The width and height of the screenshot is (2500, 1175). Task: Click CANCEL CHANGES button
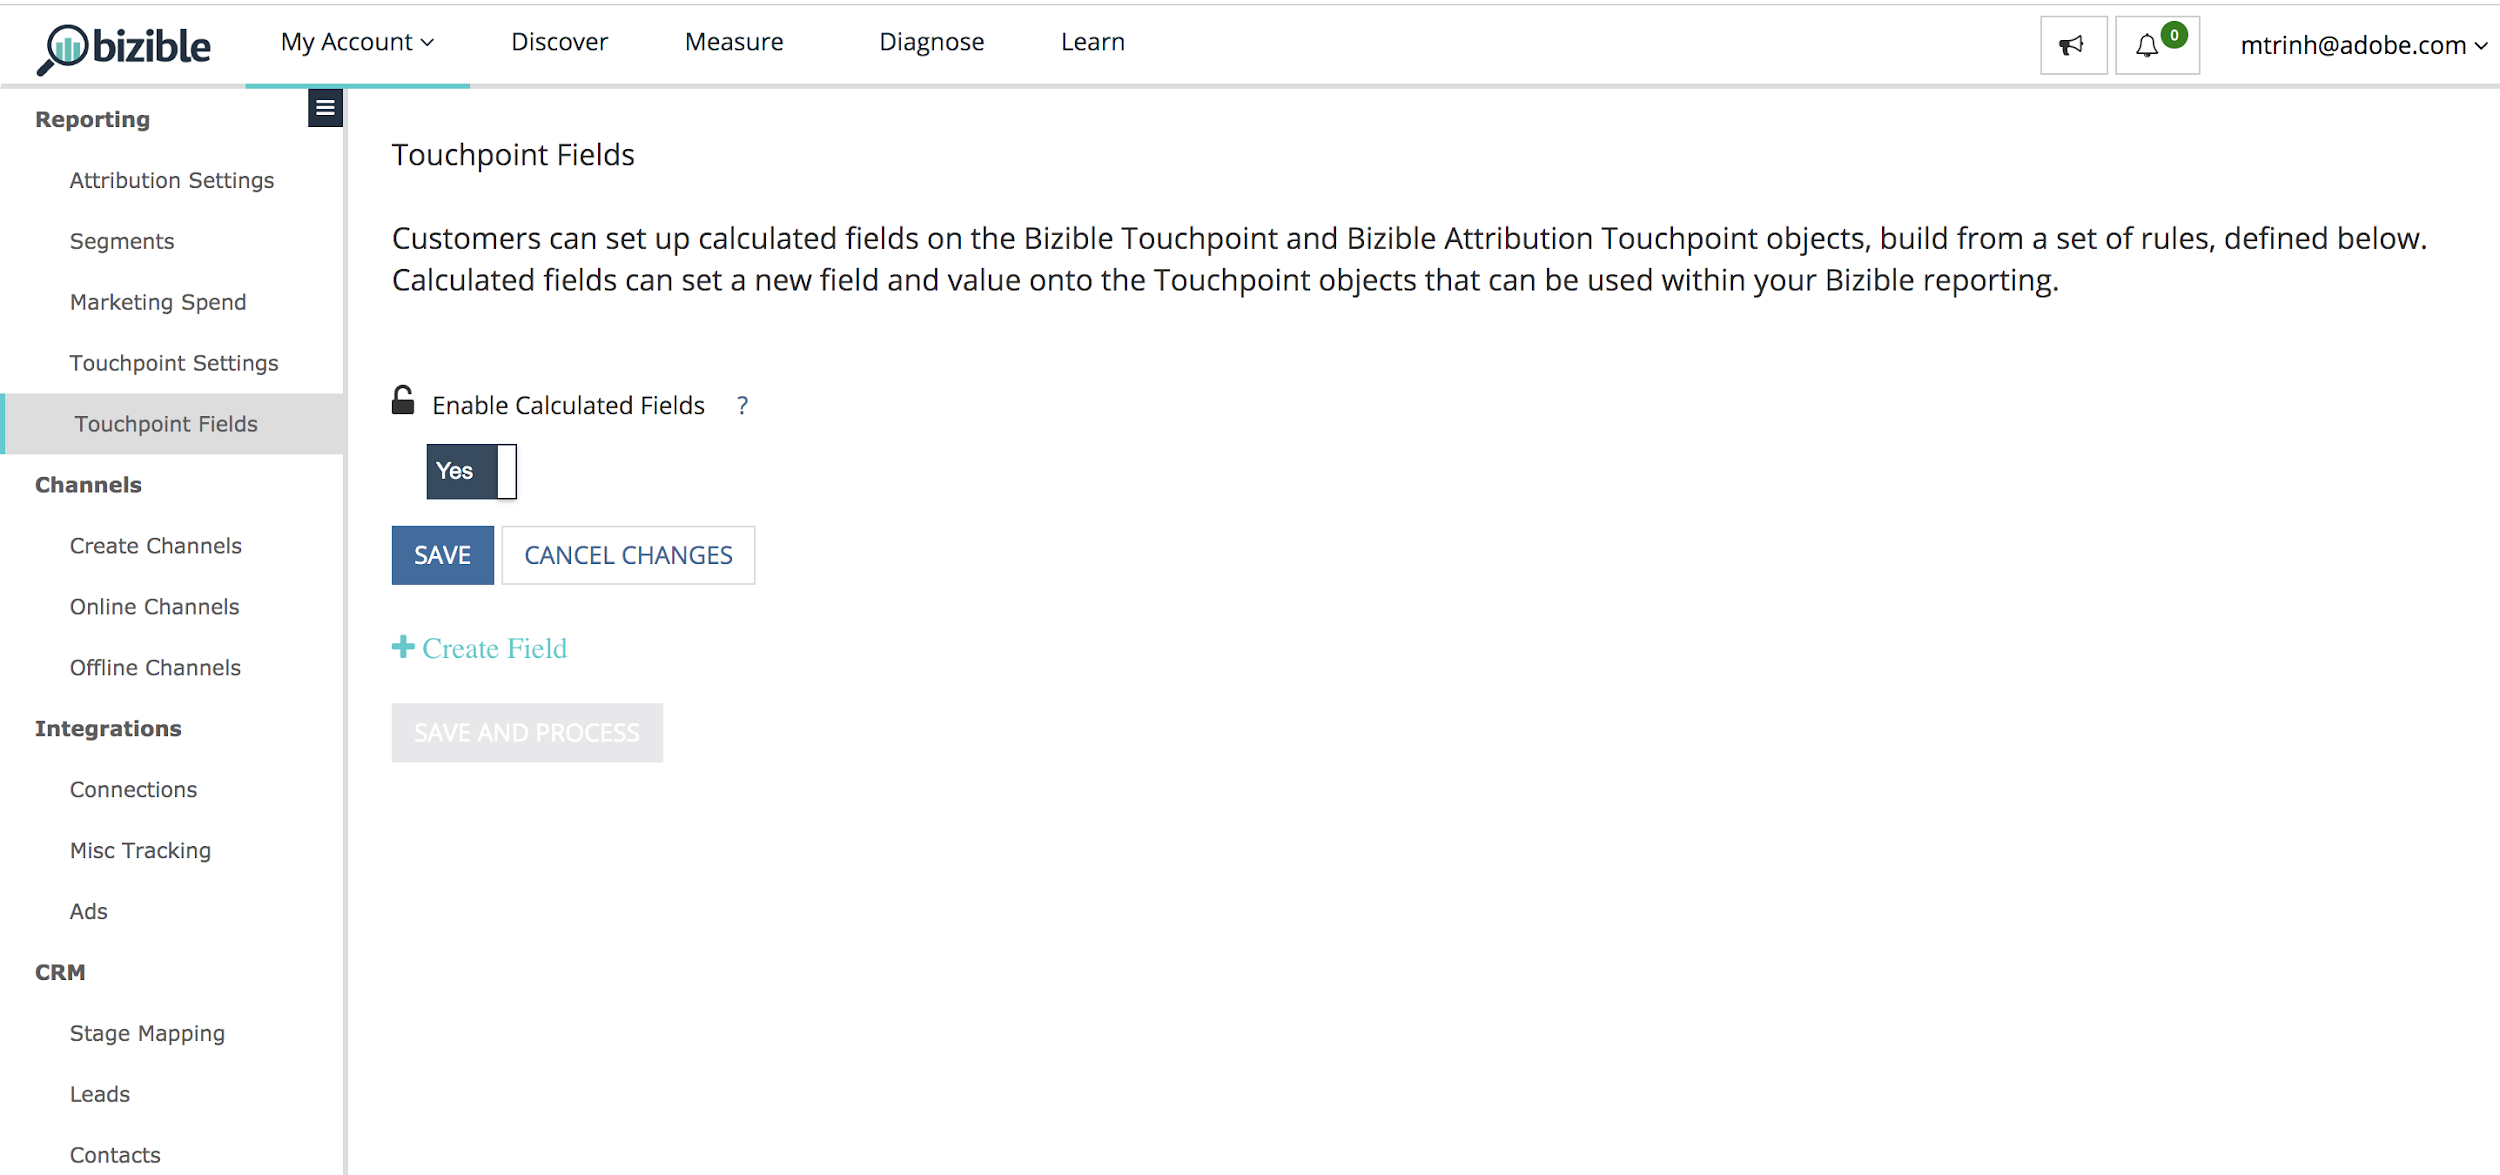pyautogui.click(x=628, y=555)
